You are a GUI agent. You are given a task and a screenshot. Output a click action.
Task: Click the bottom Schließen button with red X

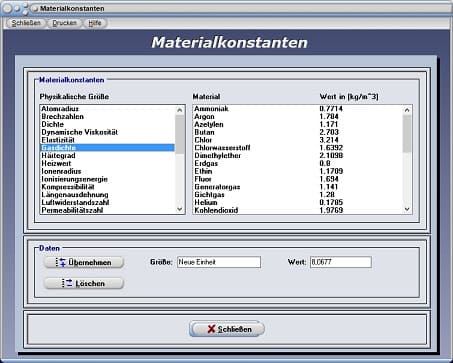click(x=227, y=329)
